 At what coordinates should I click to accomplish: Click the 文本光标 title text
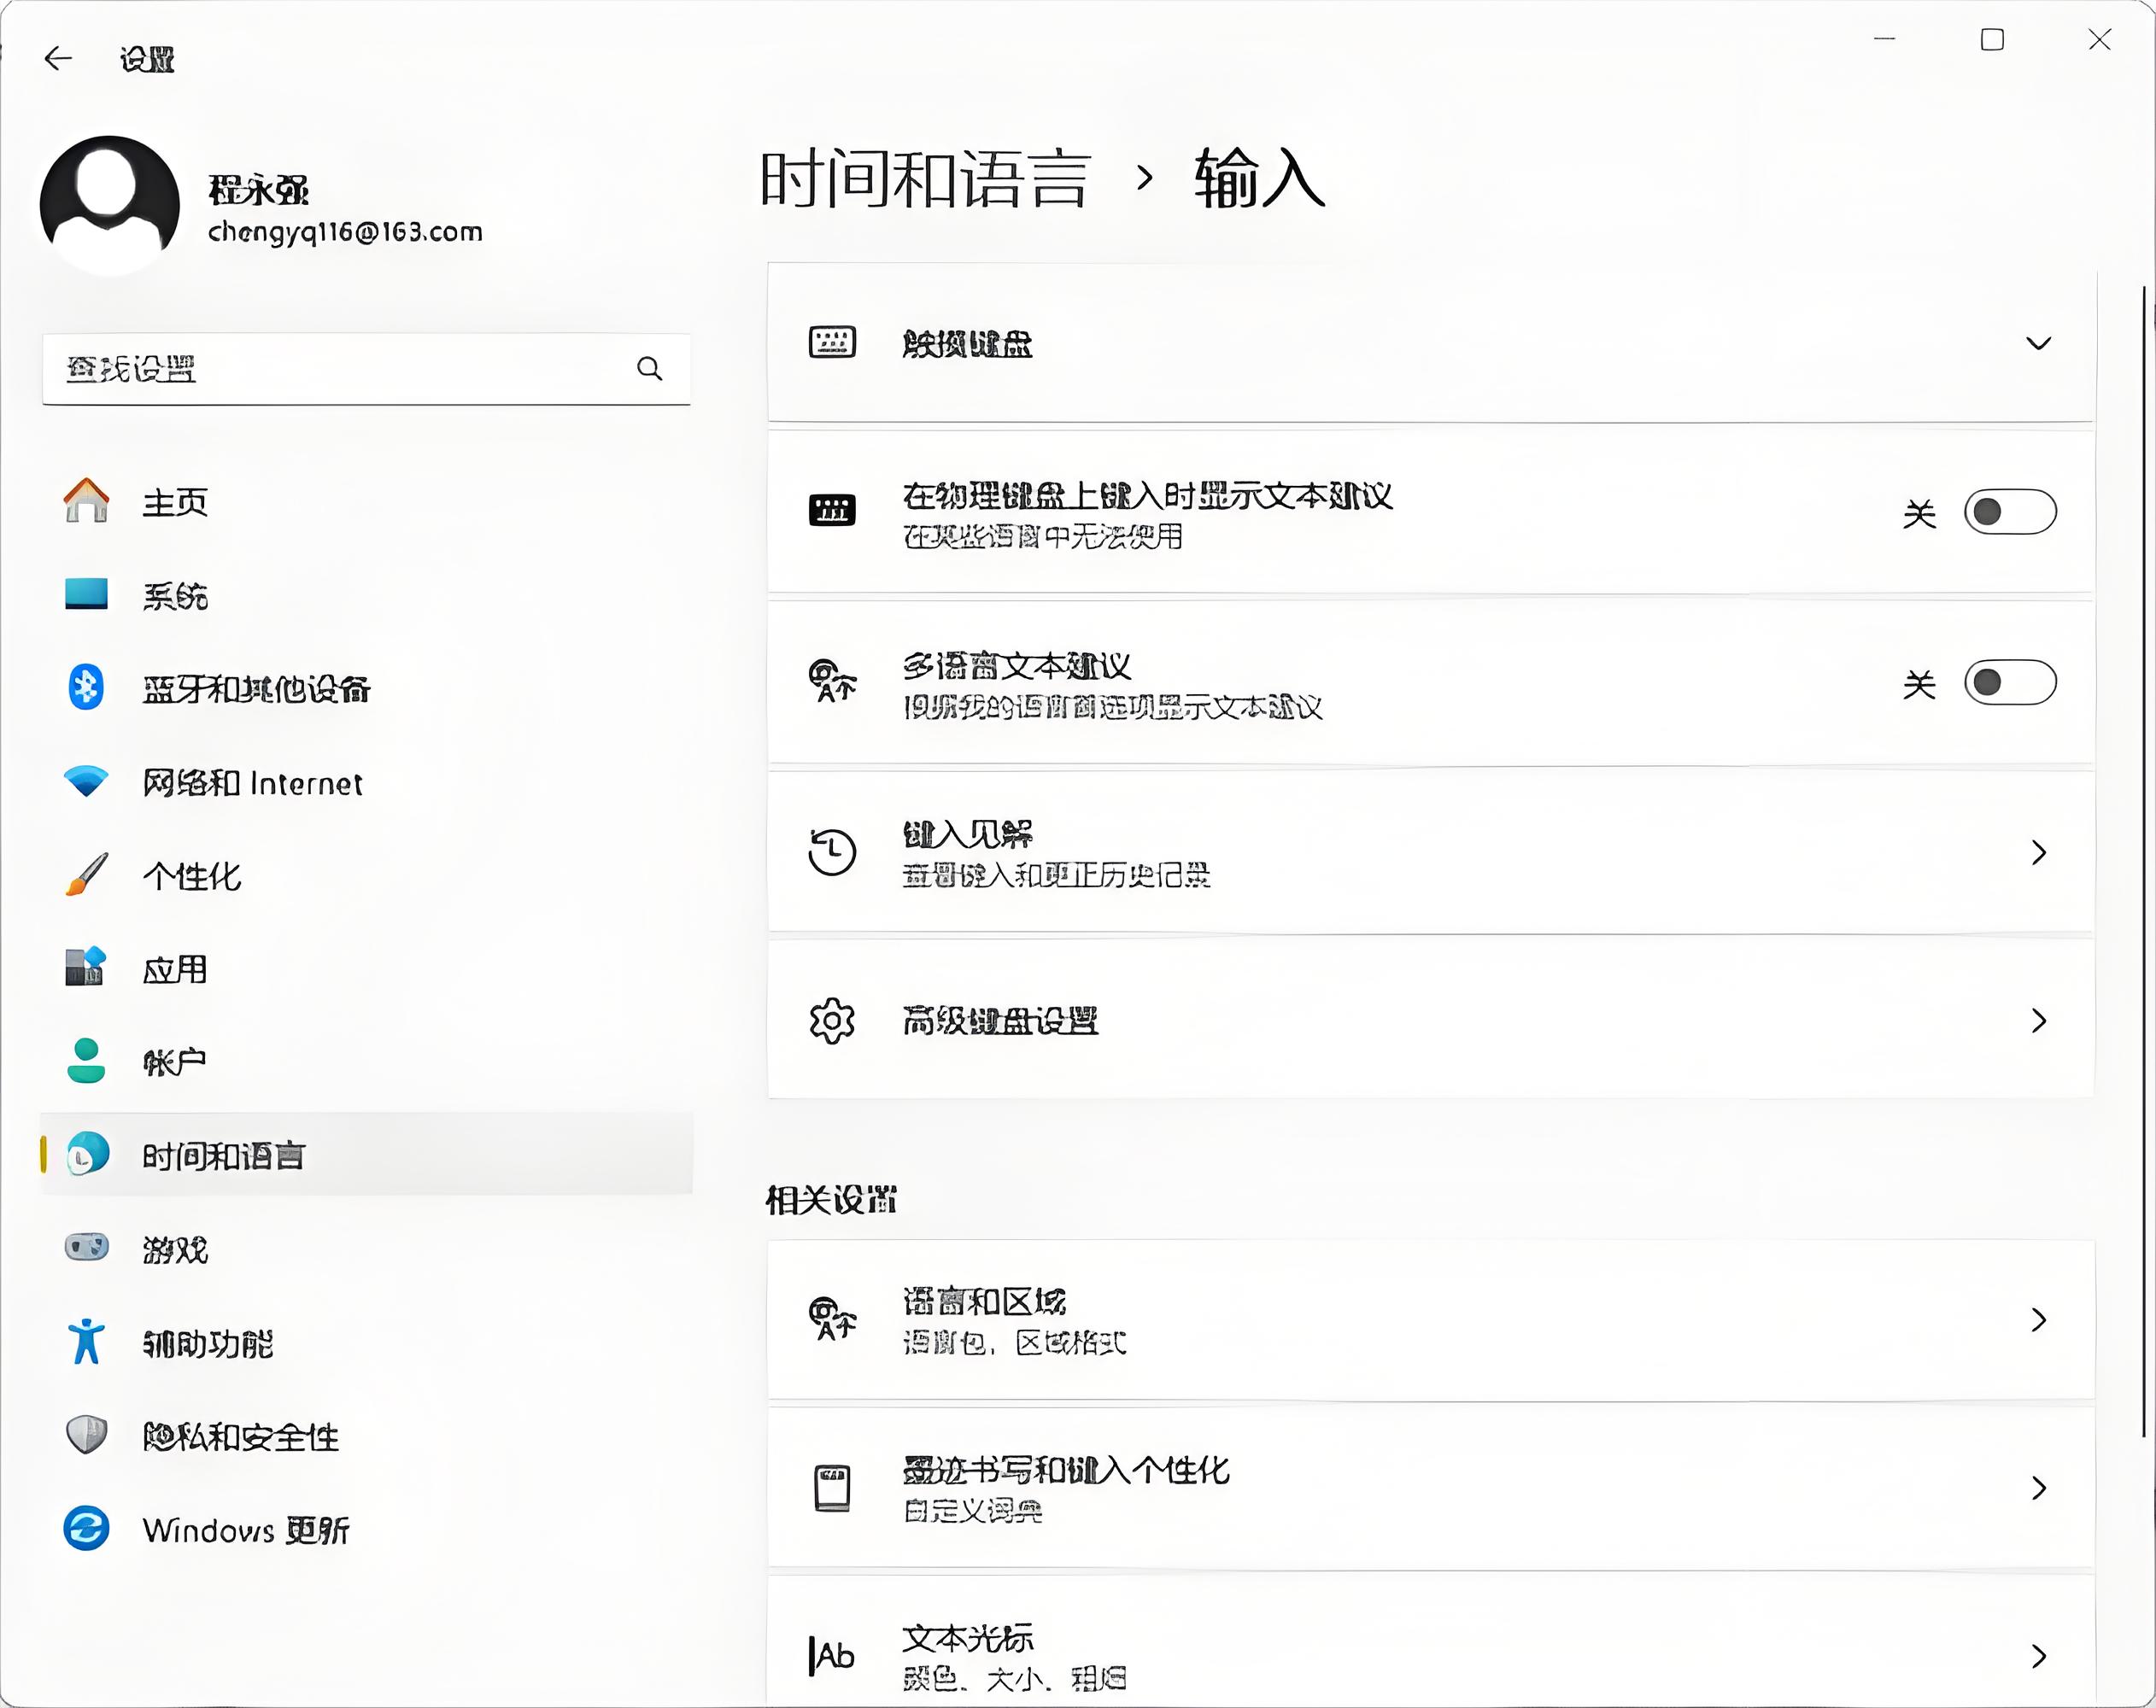point(967,1638)
